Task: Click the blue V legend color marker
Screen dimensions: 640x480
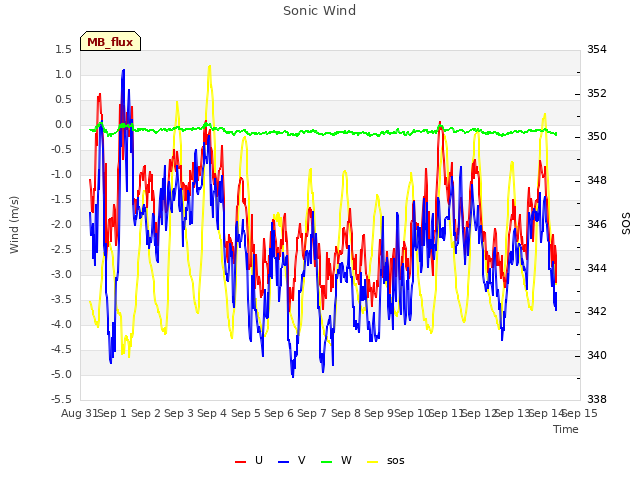Action: [283, 462]
